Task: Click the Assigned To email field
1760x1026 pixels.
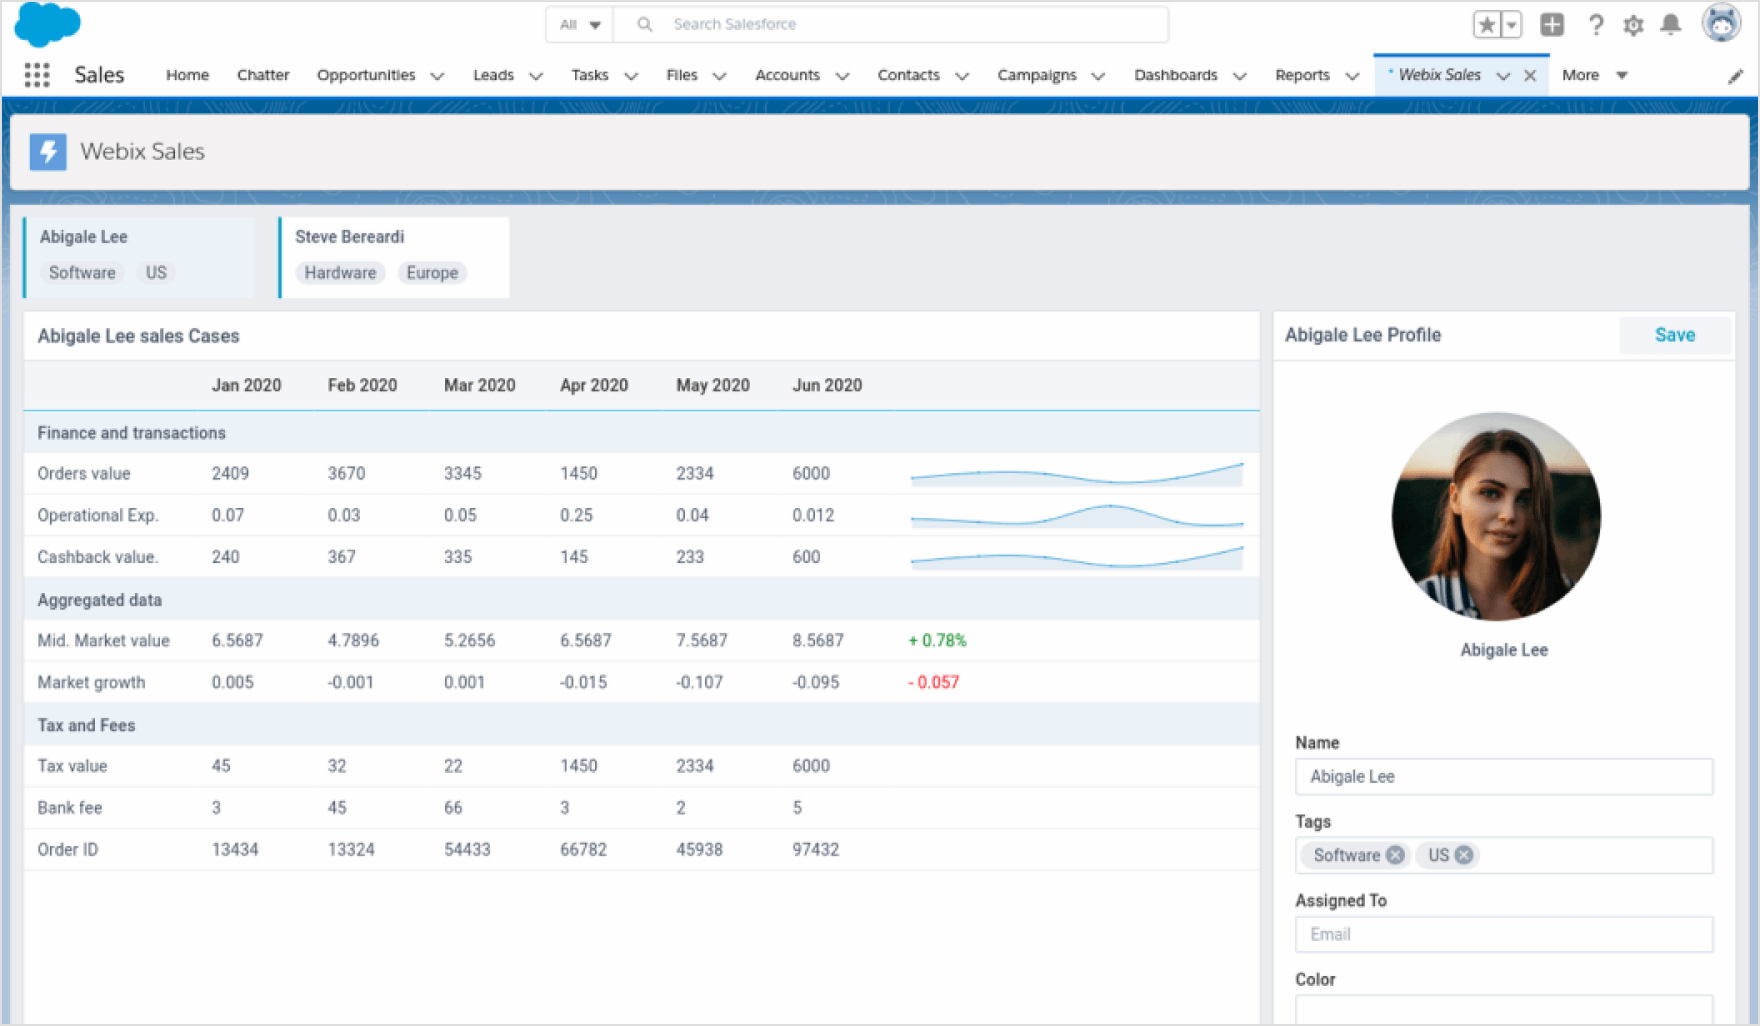Action: tap(1504, 934)
